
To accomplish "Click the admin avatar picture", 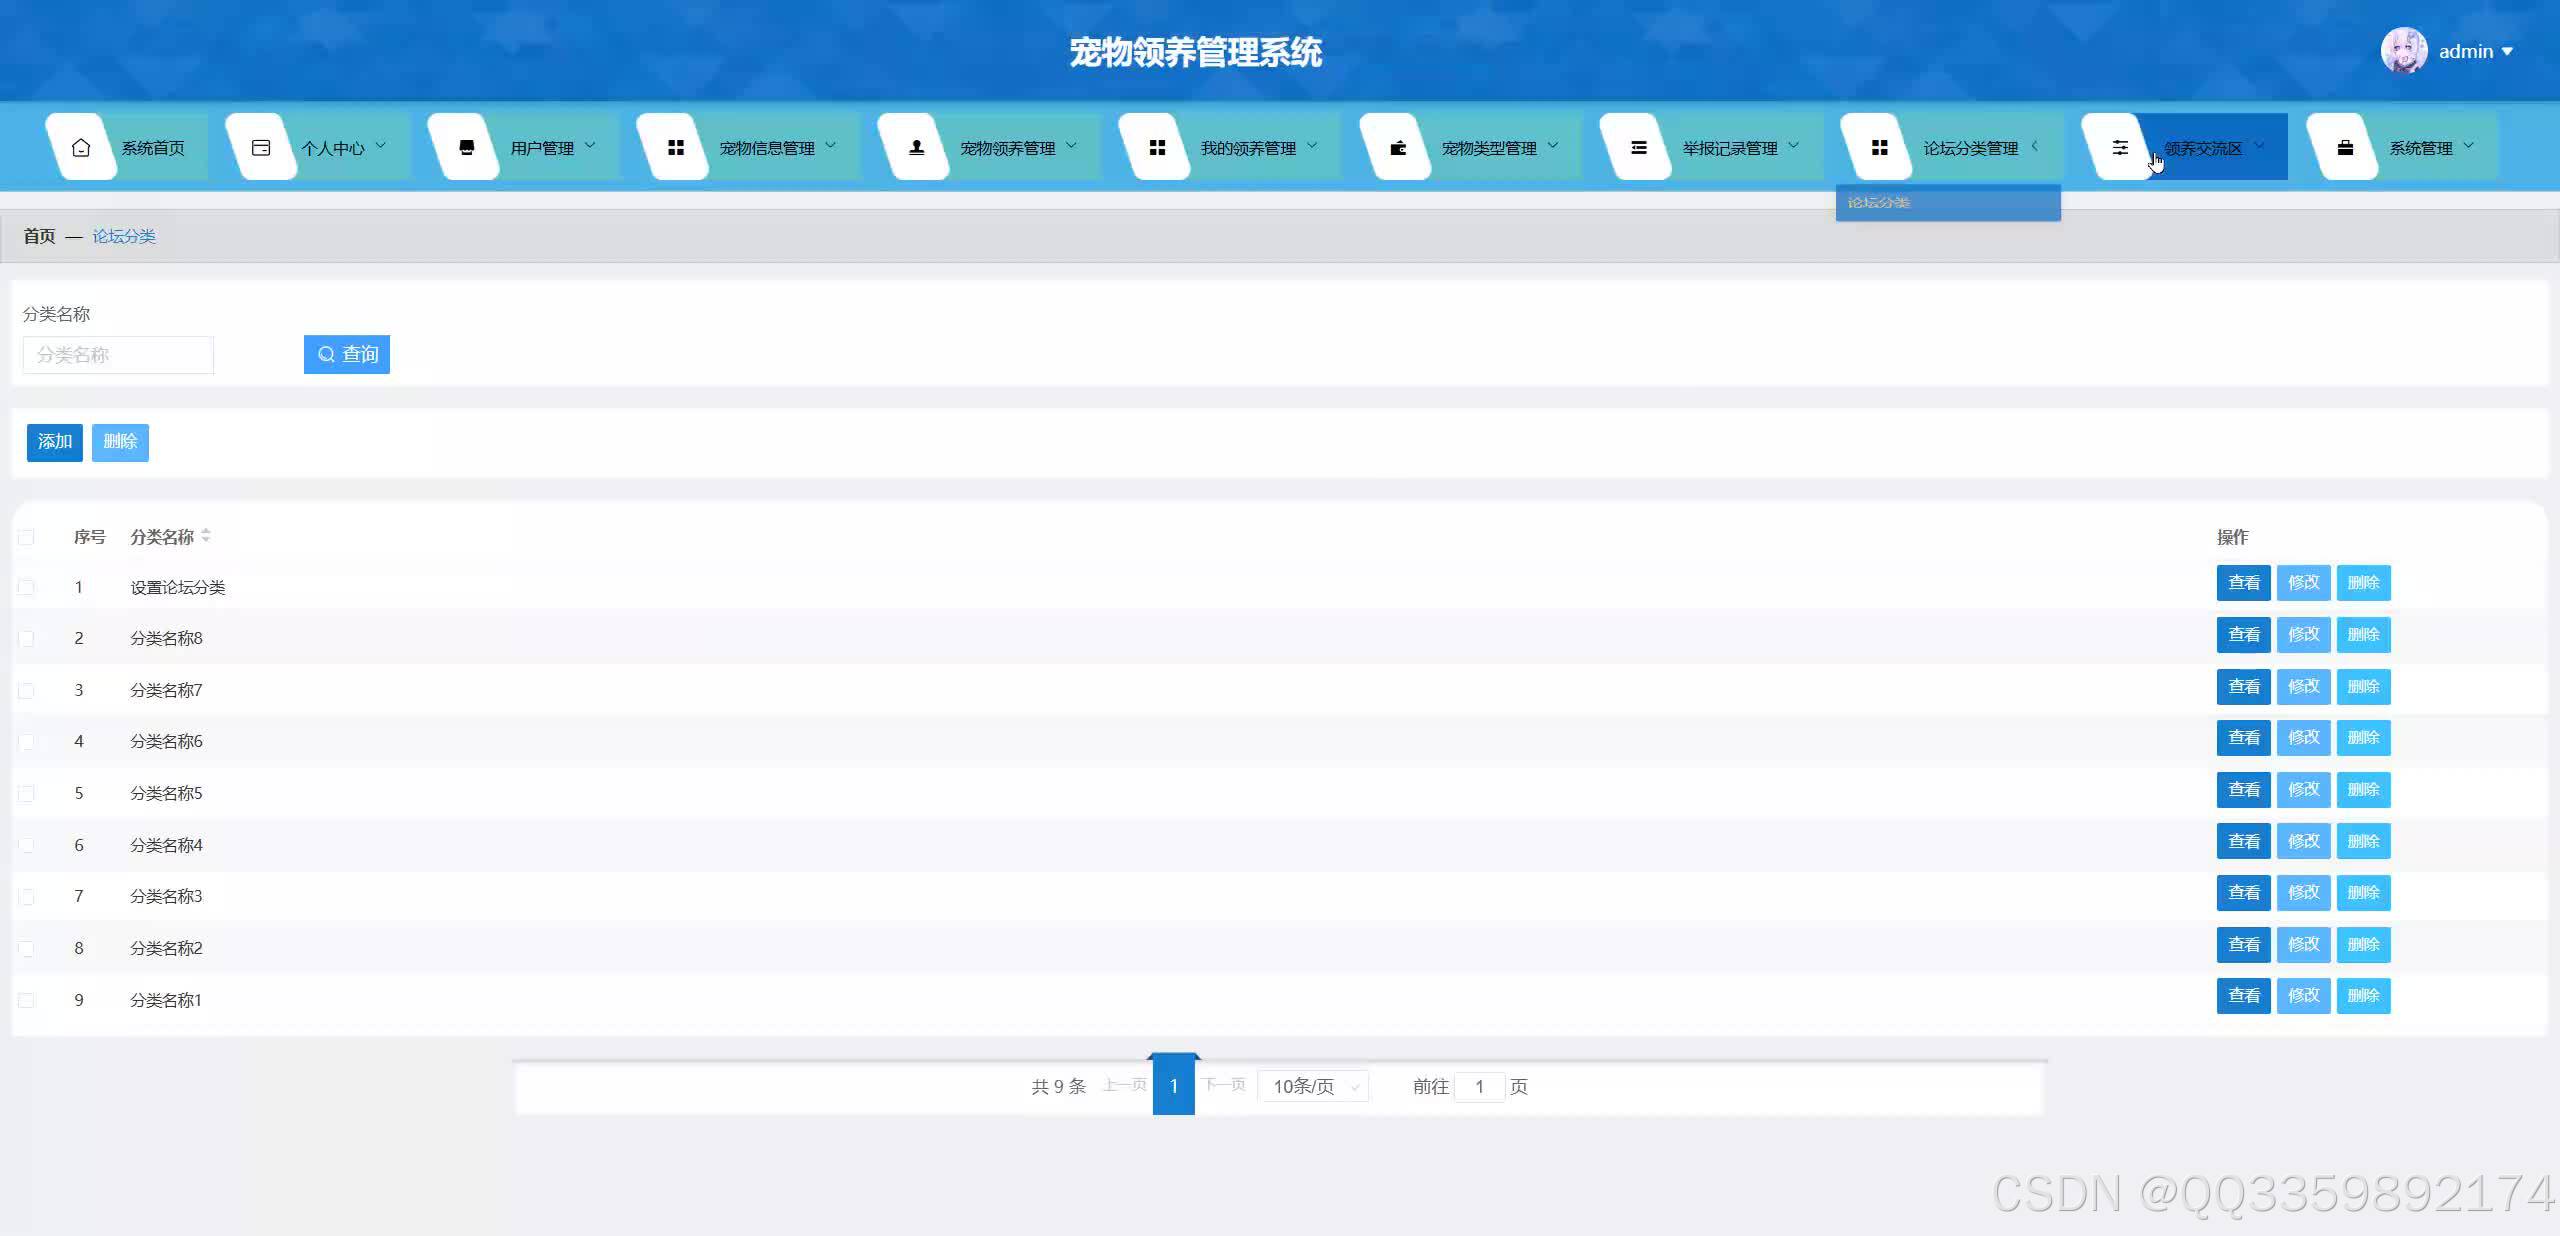I will pyautogui.click(x=2403, y=51).
